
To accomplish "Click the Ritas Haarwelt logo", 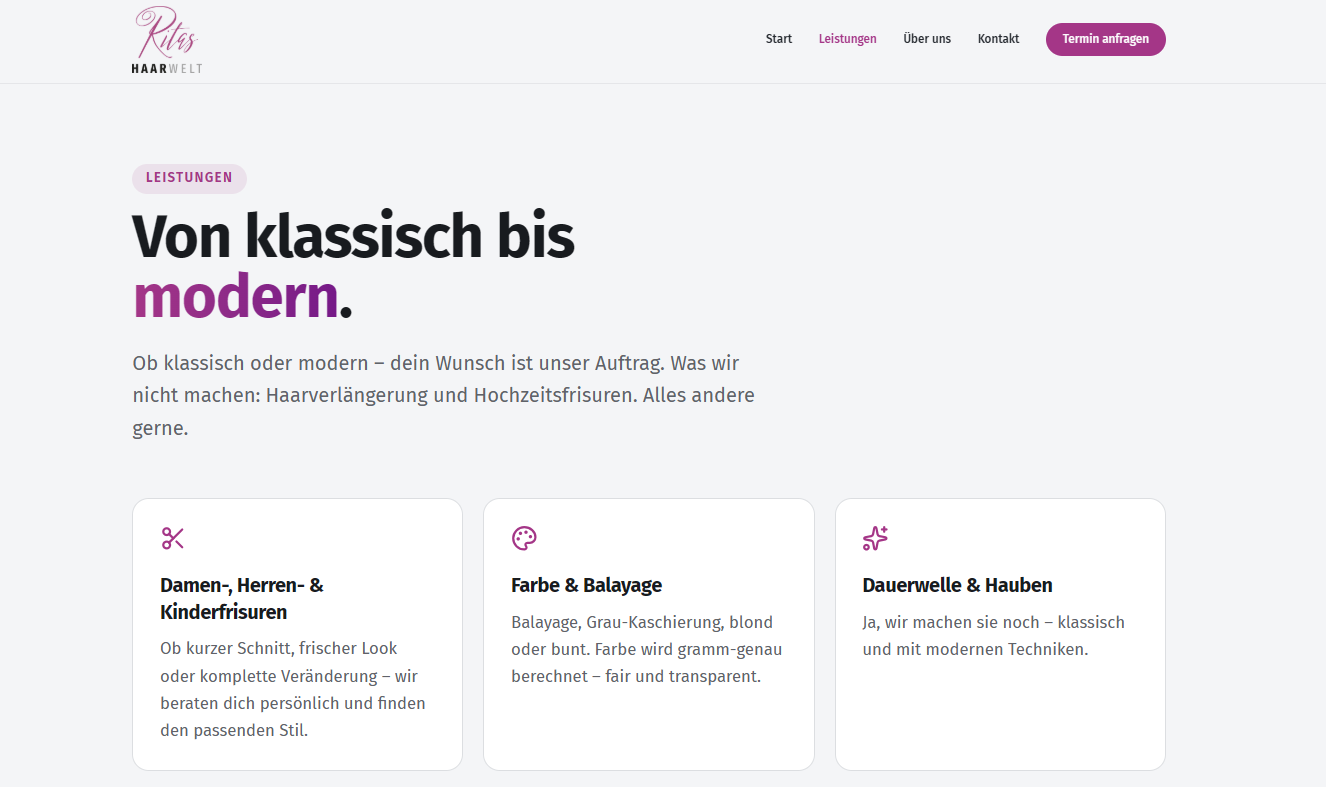I will [x=167, y=40].
